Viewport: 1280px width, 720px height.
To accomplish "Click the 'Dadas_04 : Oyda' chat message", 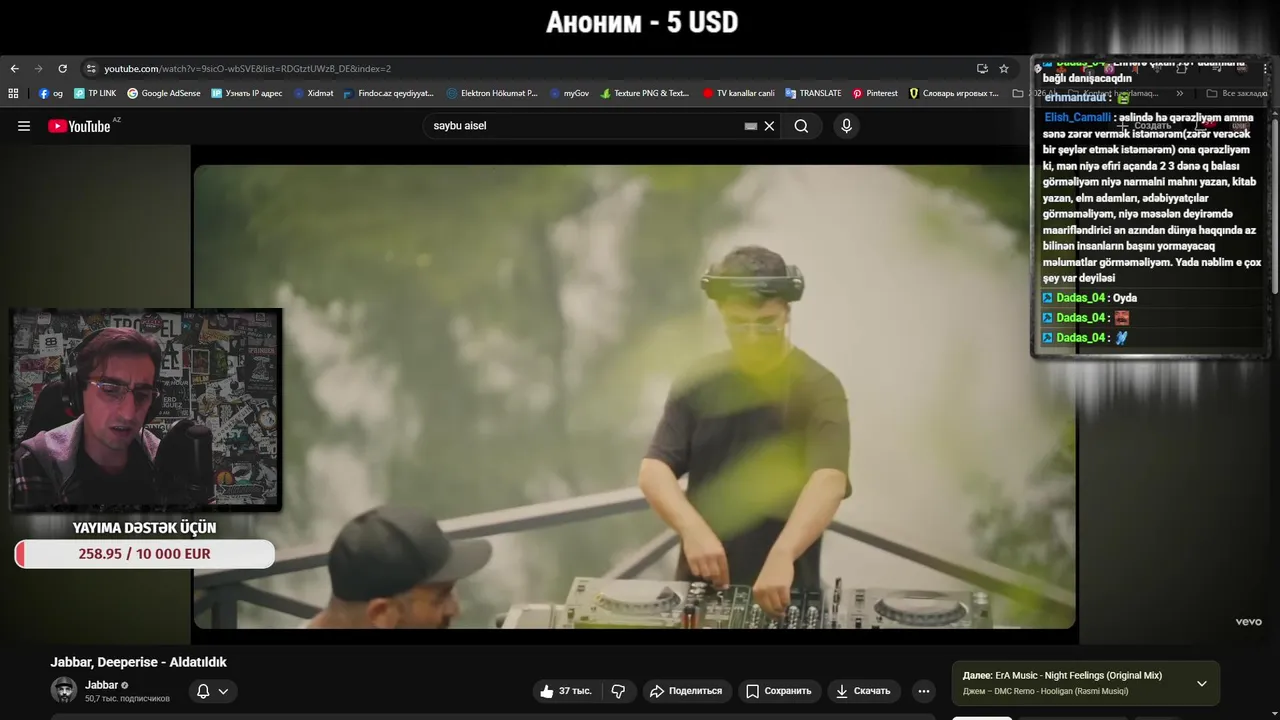I will [1089, 298].
